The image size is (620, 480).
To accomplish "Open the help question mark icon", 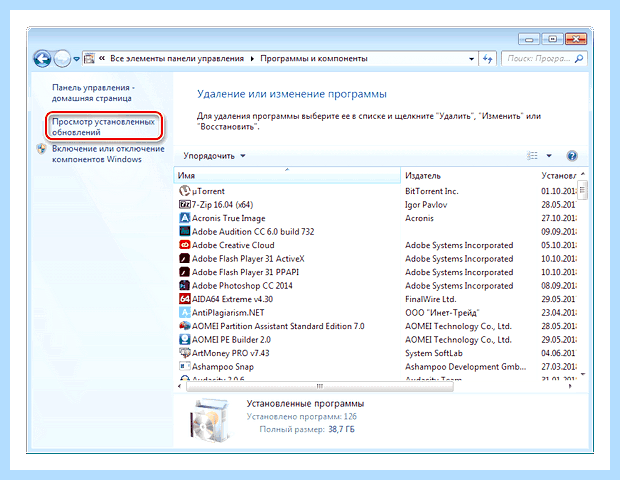I will [x=572, y=156].
